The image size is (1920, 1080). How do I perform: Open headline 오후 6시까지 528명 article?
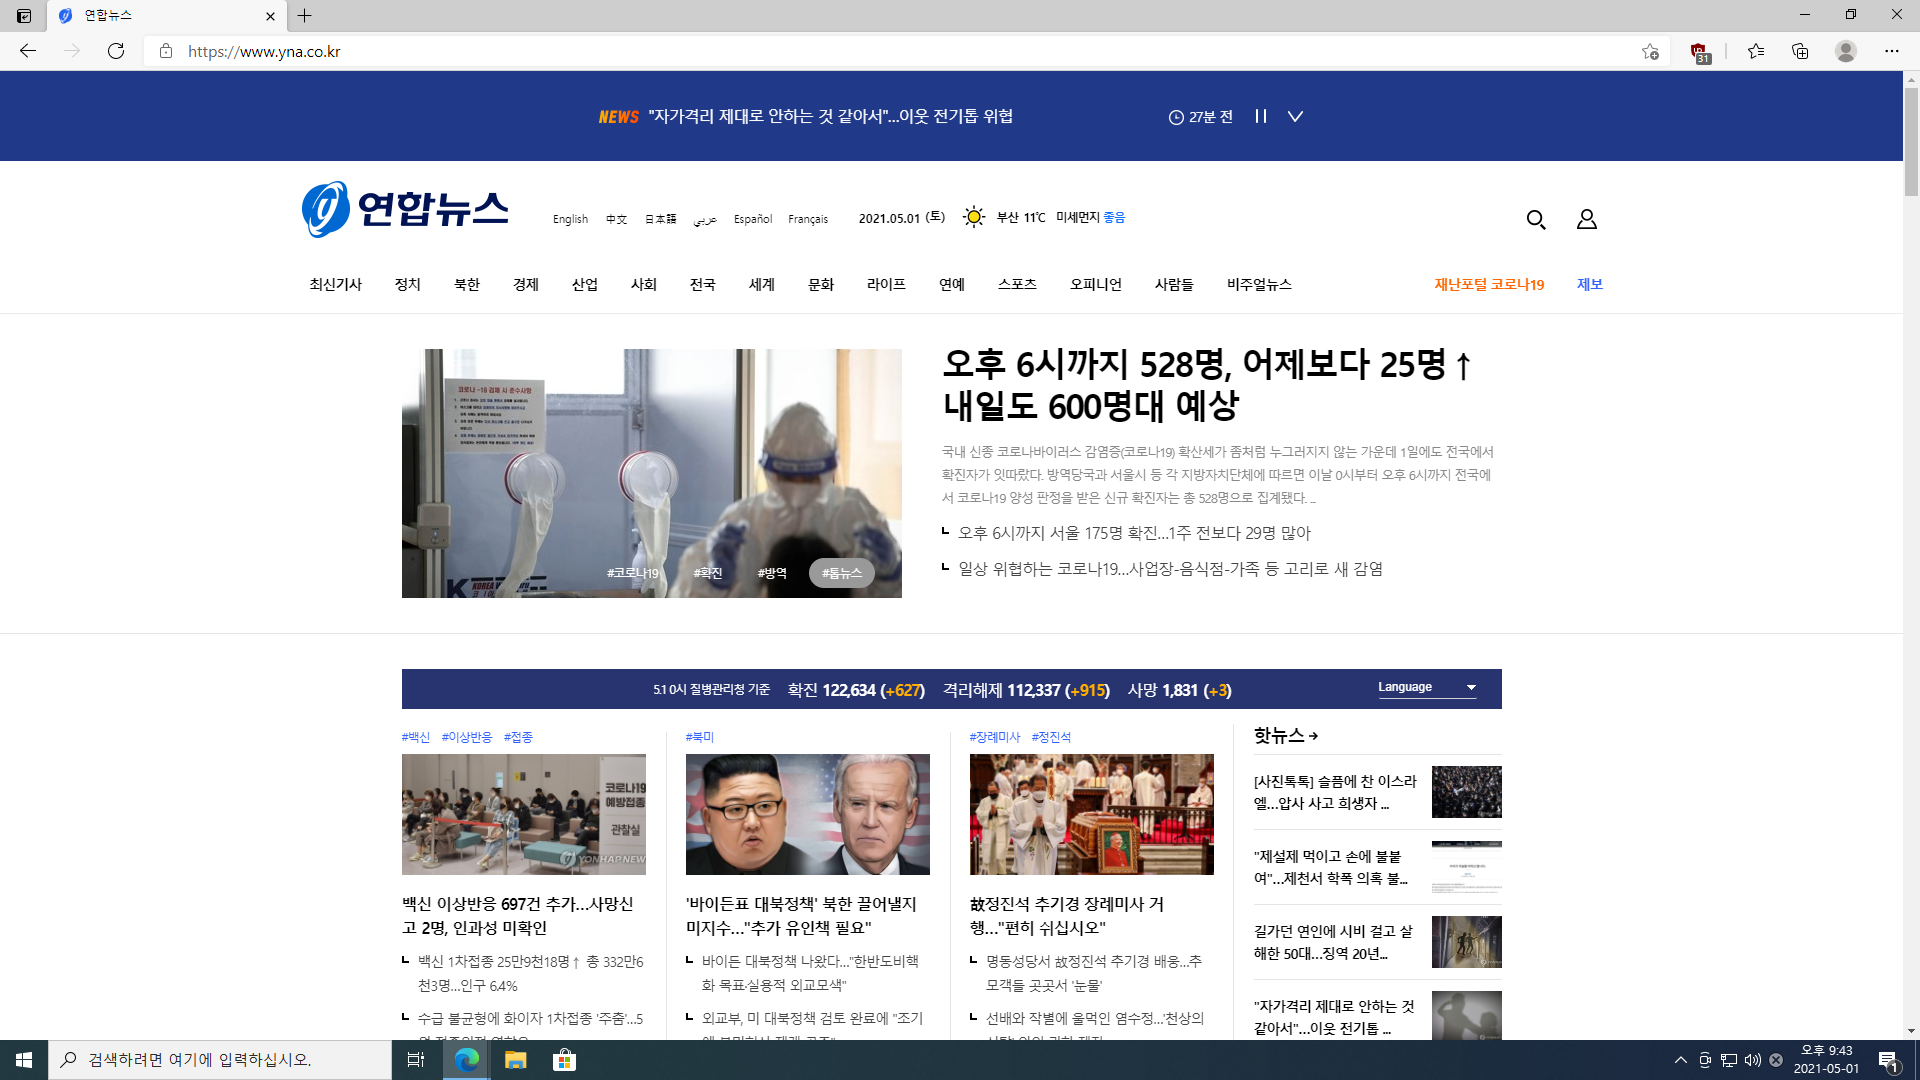pos(1207,385)
